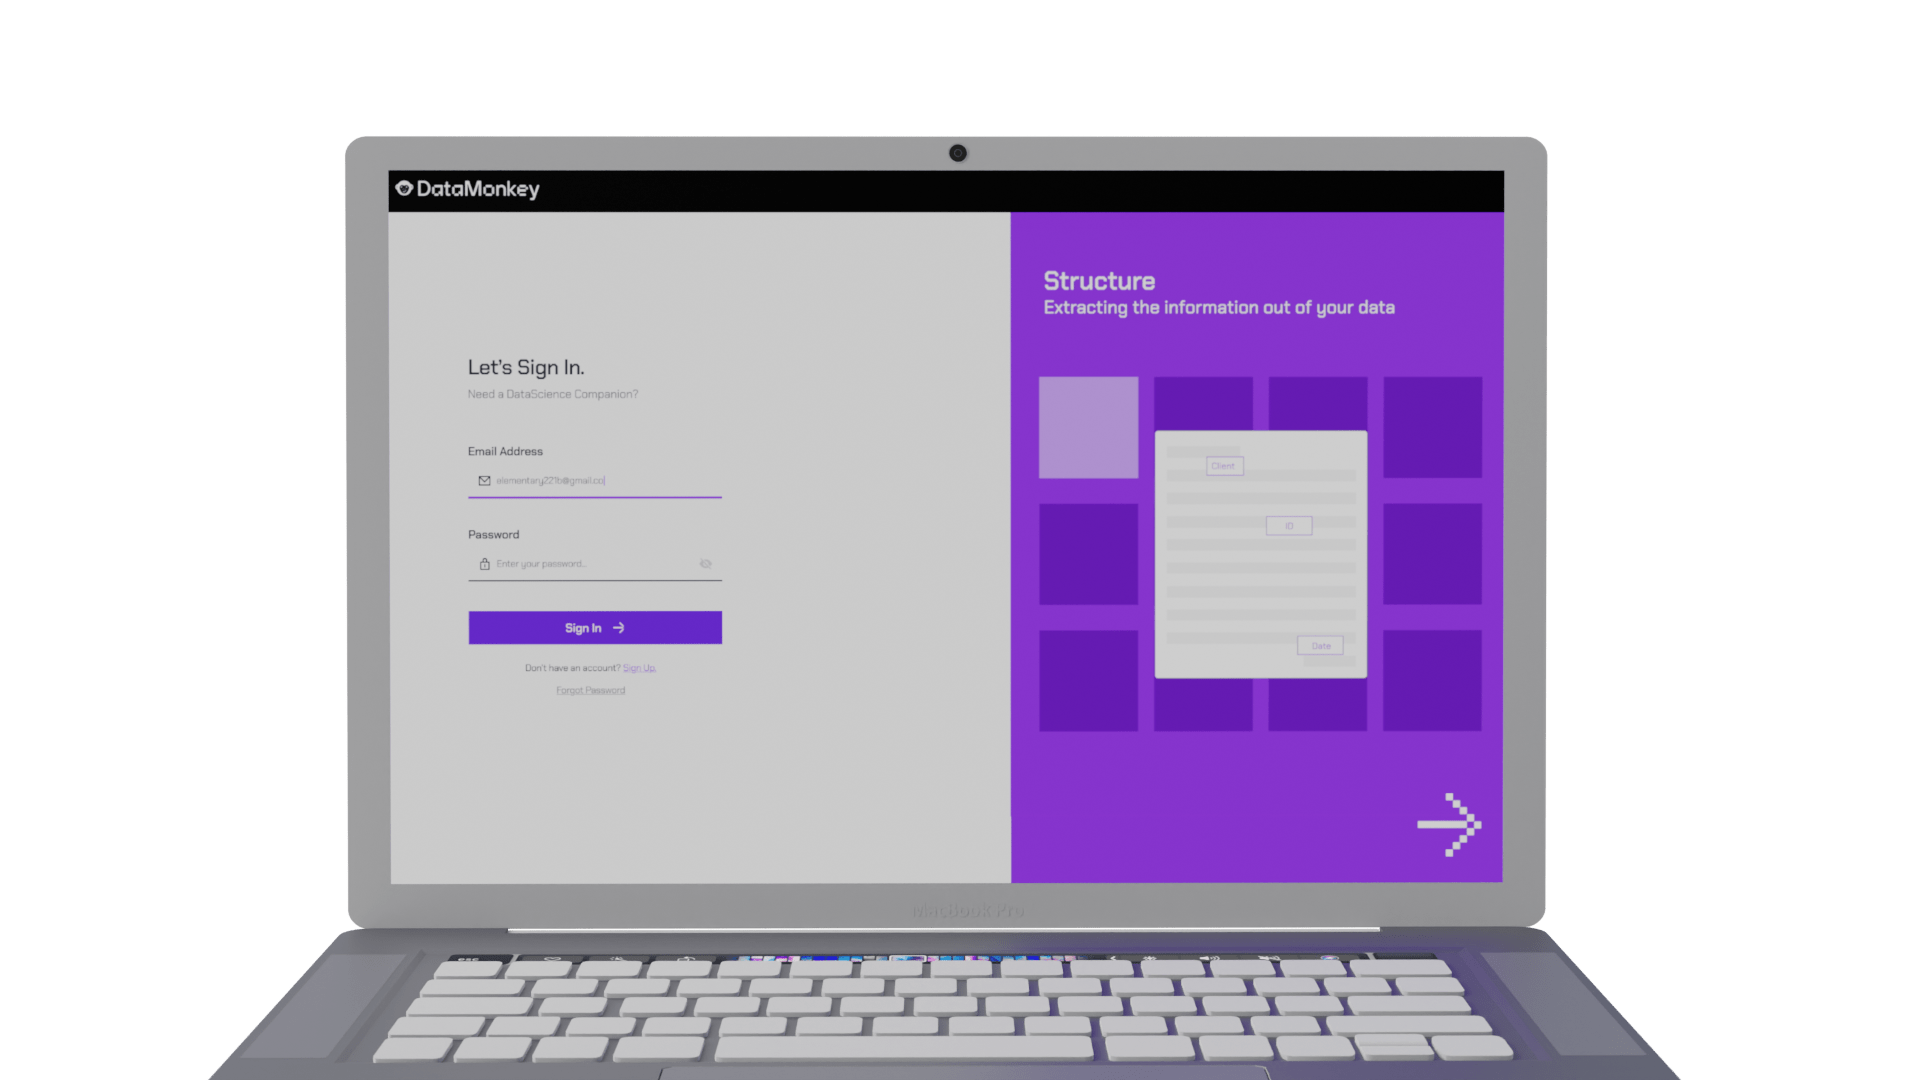Toggle password visibility eye icon
Screen dimensions: 1920x1080
click(x=705, y=564)
